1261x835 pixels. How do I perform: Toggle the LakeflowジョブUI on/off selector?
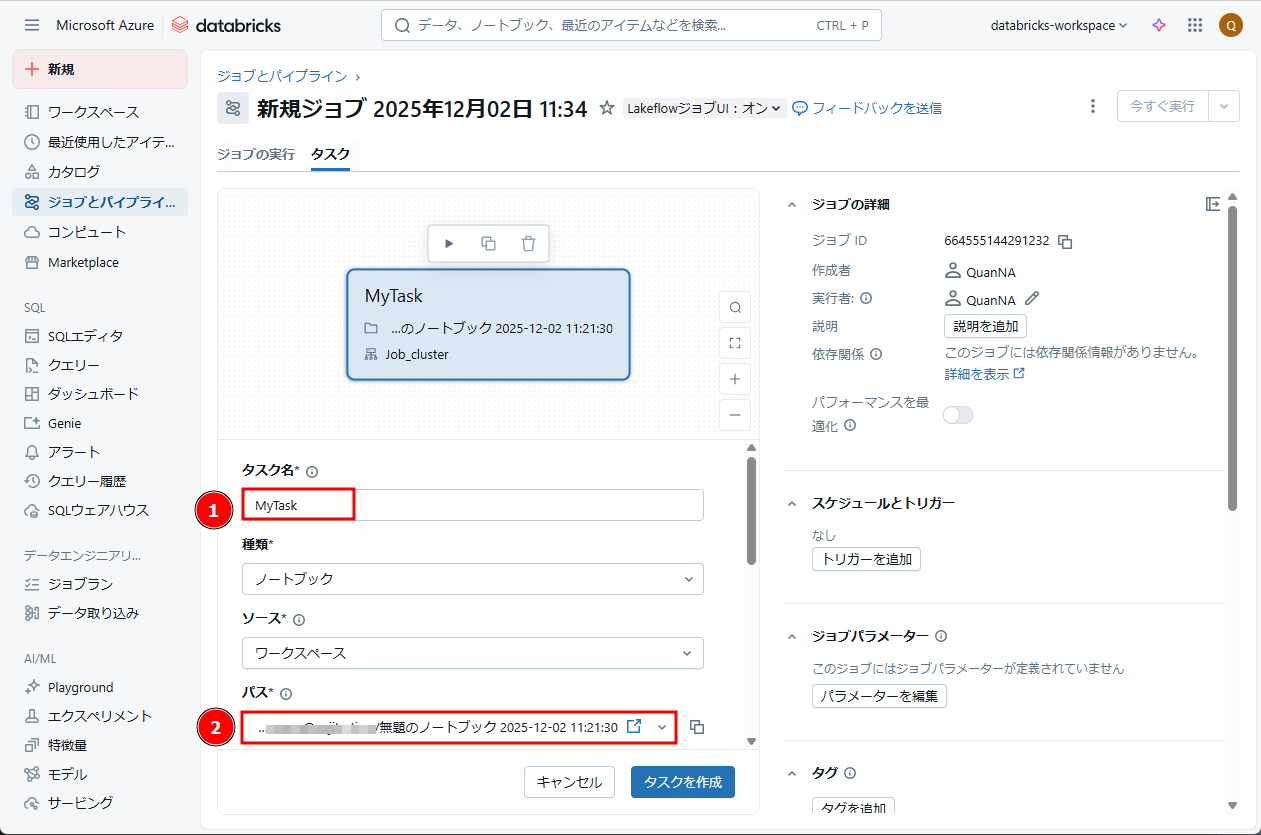(x=703, y=108)
